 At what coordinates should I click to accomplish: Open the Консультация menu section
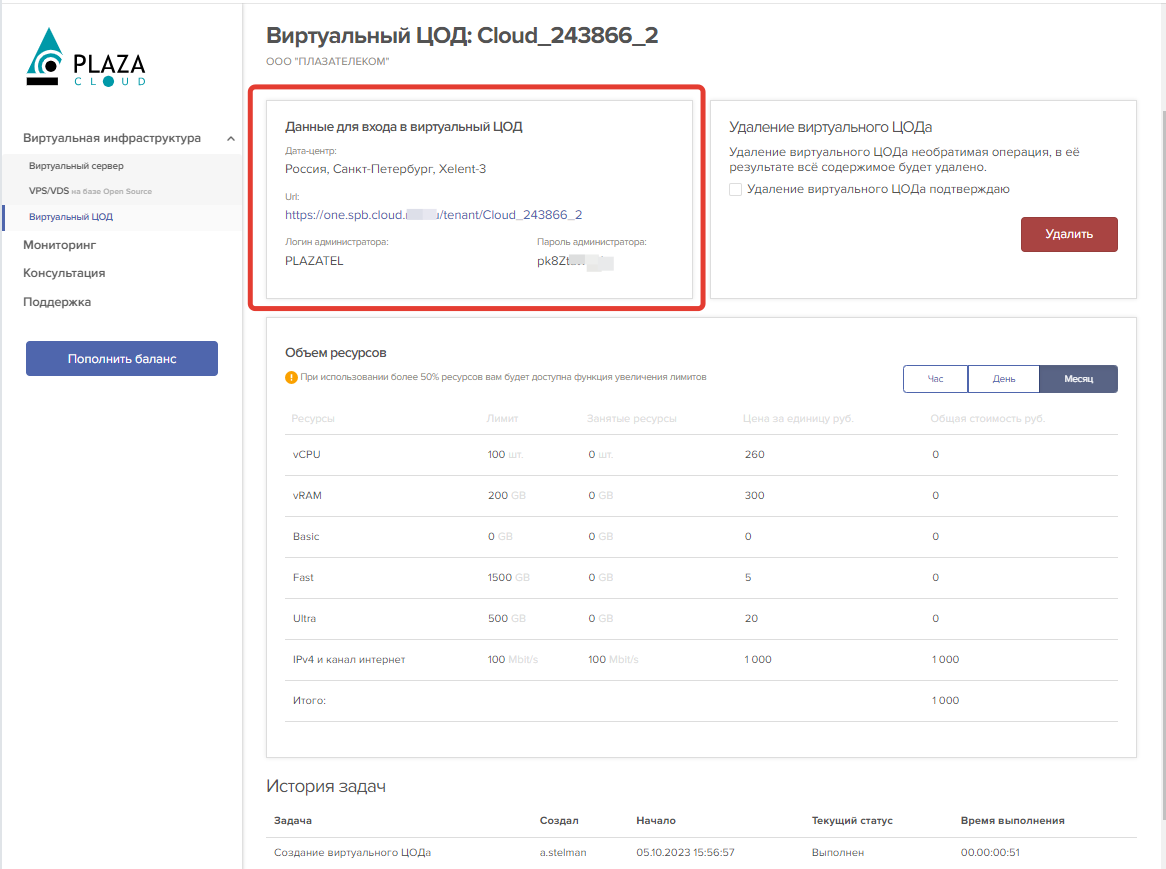(x=64, y=273)
